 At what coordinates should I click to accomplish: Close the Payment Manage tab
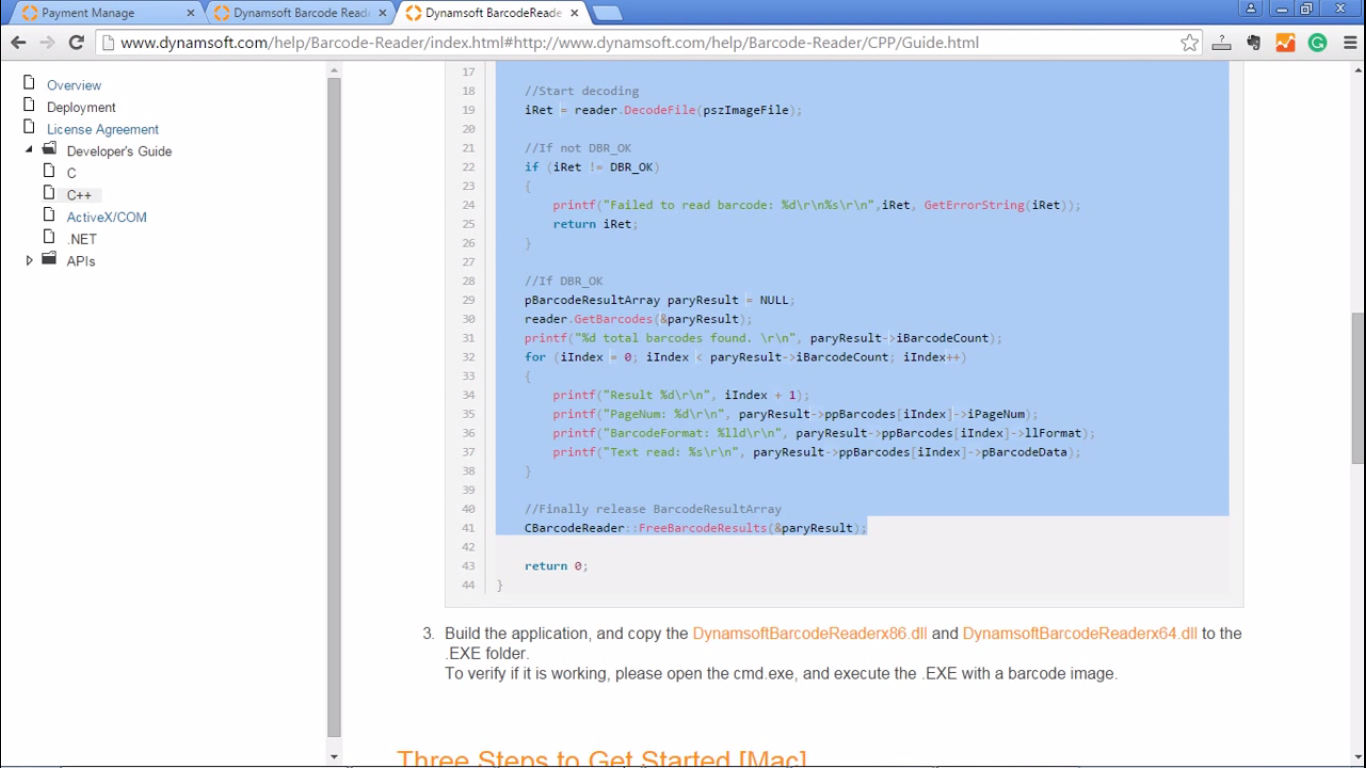[x=190, y=13]
